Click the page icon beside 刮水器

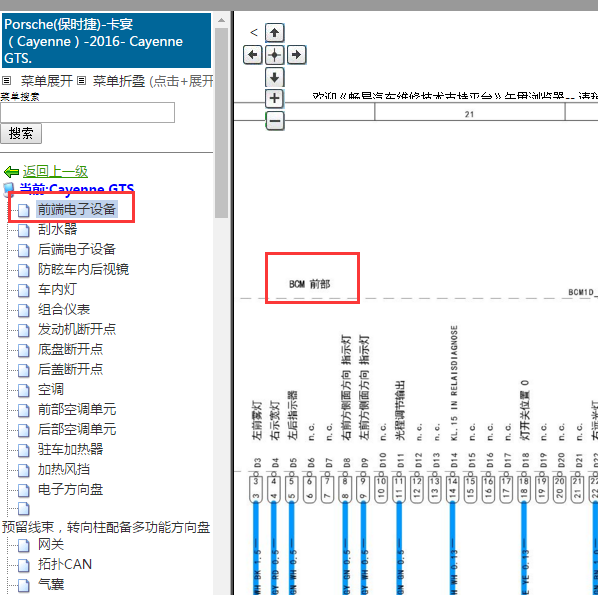24,230
